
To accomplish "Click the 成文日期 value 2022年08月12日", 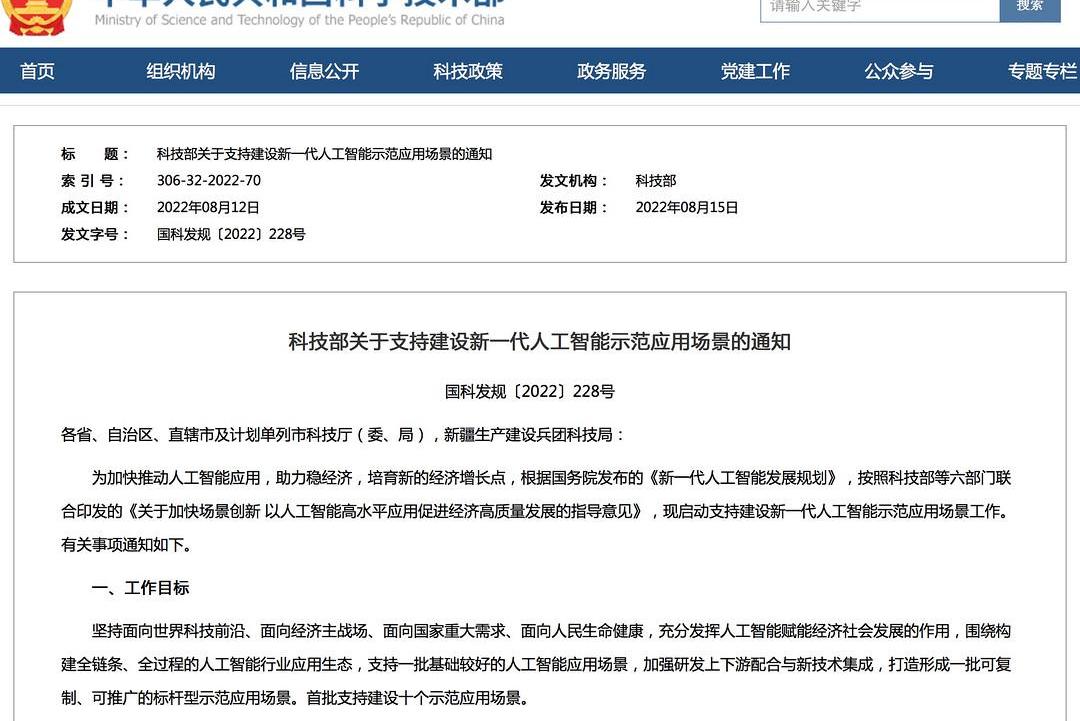I will [208, 208].
